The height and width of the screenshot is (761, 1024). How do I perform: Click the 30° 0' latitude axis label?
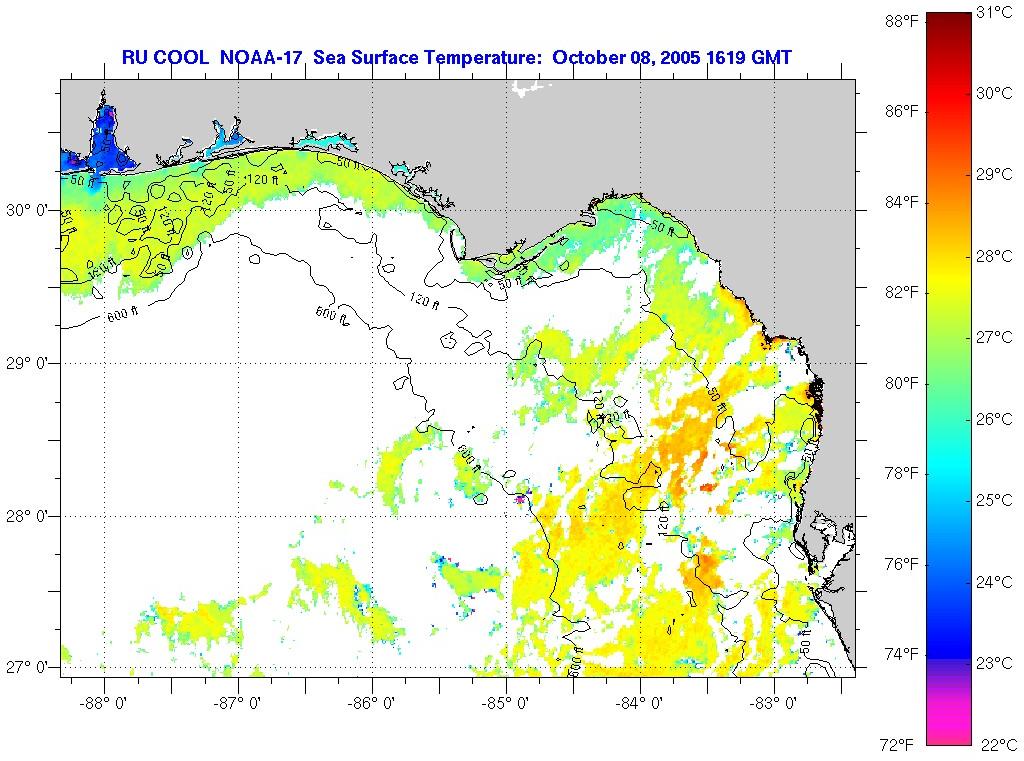(29, 210)
